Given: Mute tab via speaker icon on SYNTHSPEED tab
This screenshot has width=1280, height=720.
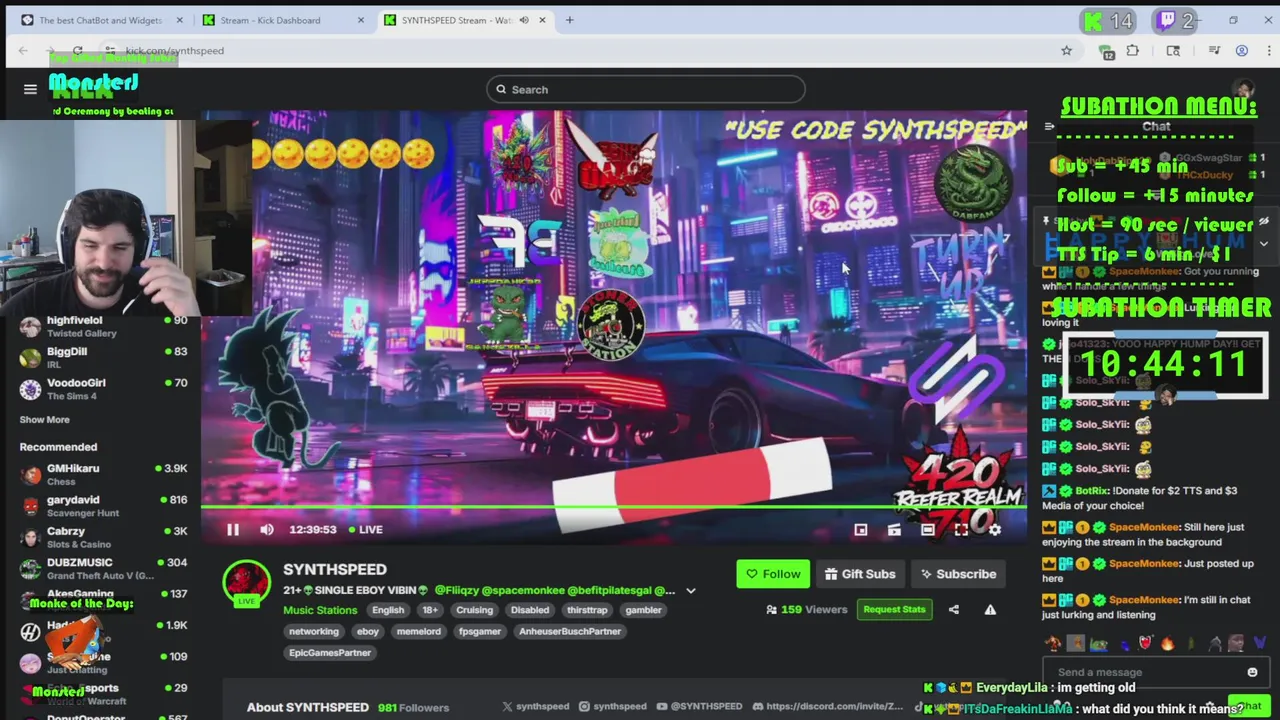Looking at the screenshot, I should [x=524, y=20].
